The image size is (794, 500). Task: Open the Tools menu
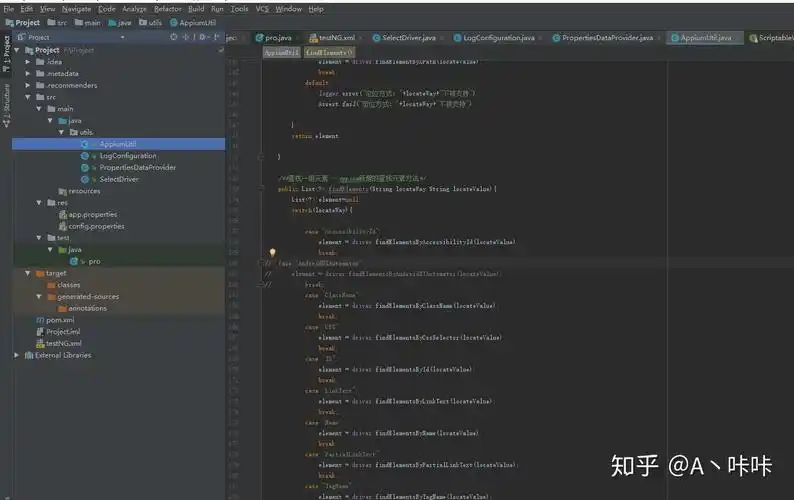(x=240, y=9)
